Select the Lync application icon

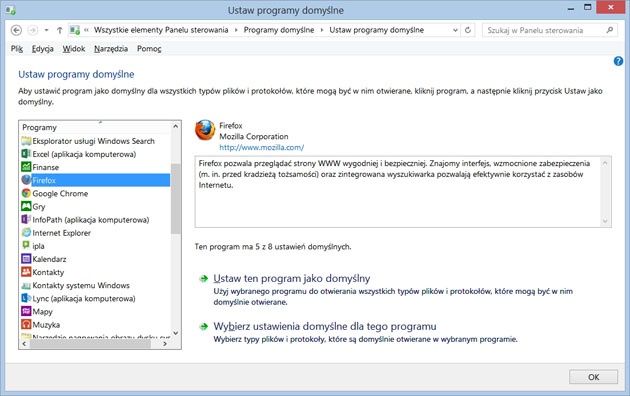pos(26,298)
